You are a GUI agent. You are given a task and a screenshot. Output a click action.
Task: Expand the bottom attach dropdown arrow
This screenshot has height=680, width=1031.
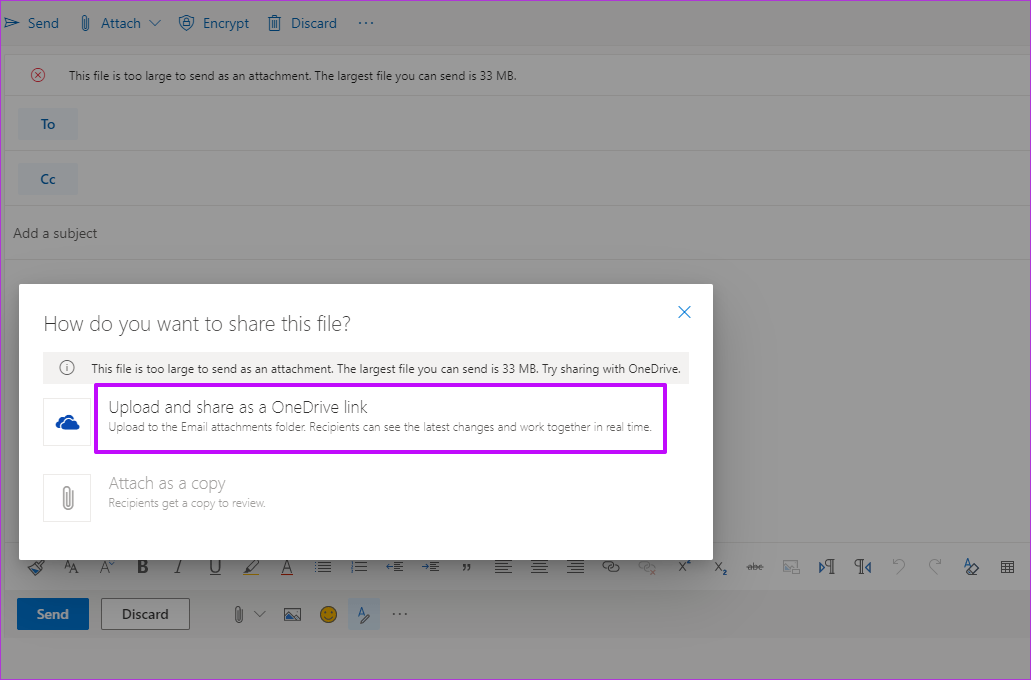point(260,614)
